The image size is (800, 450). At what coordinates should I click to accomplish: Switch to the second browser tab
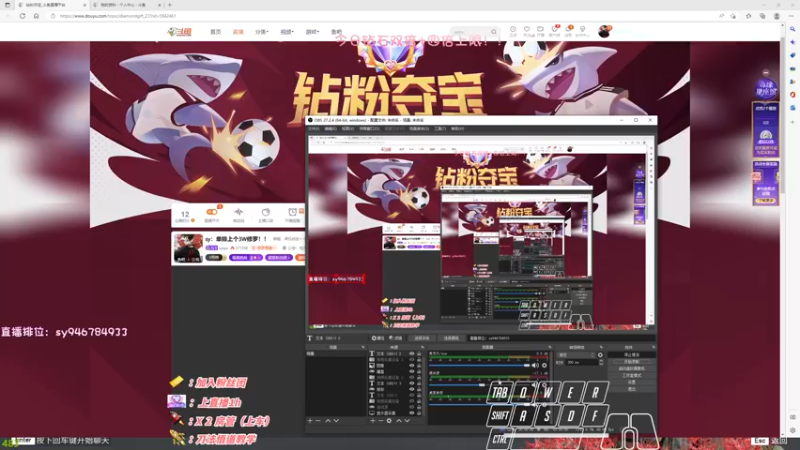pyautogui.click(x=126, y=5)
